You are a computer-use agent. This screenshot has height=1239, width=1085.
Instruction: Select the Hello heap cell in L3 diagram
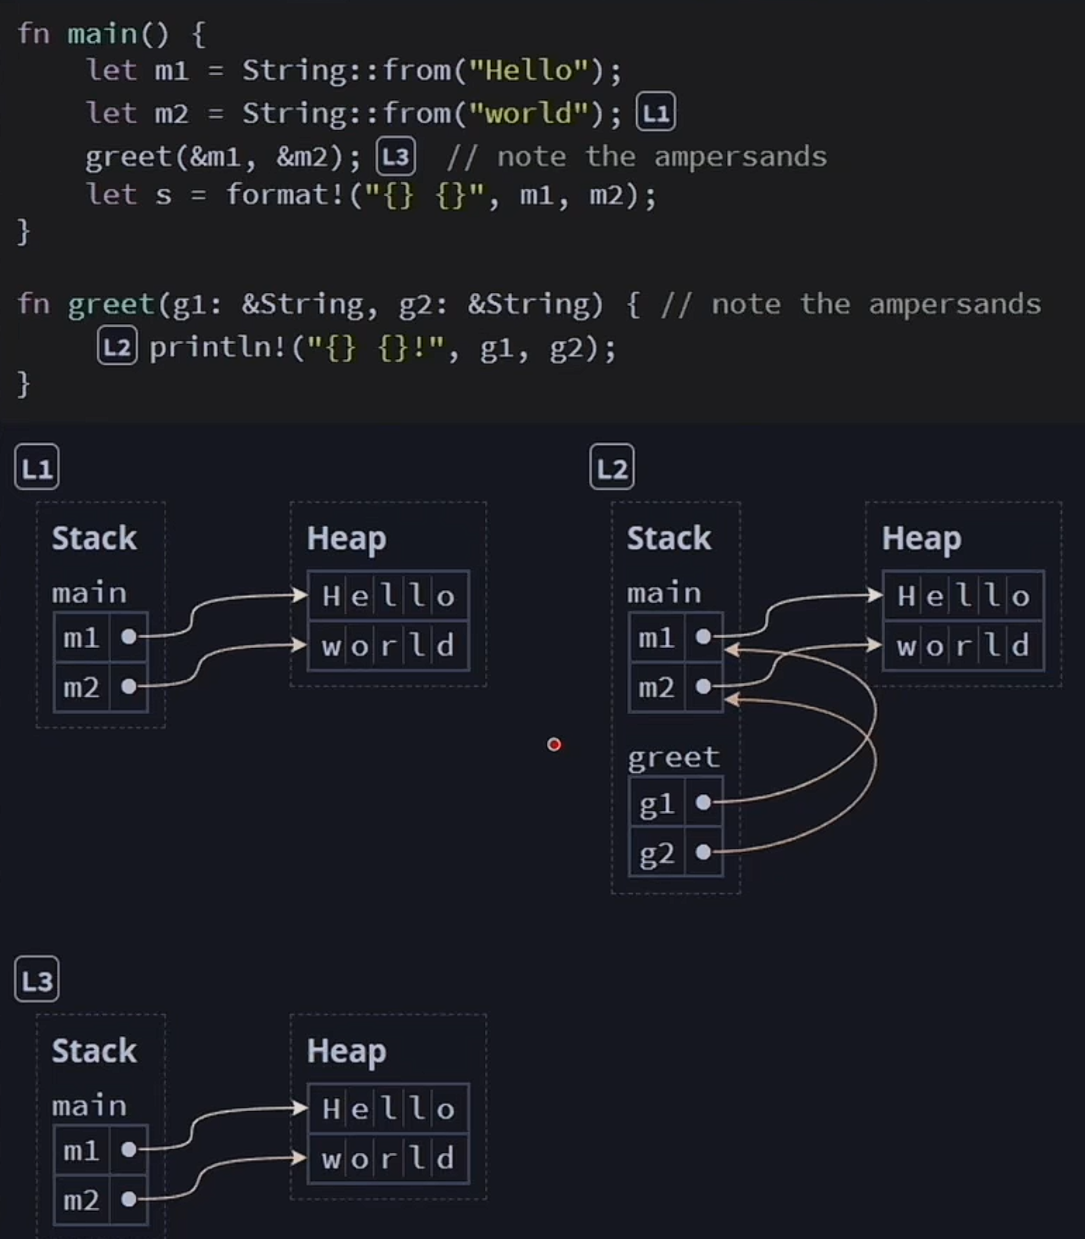click(388, 1108)
